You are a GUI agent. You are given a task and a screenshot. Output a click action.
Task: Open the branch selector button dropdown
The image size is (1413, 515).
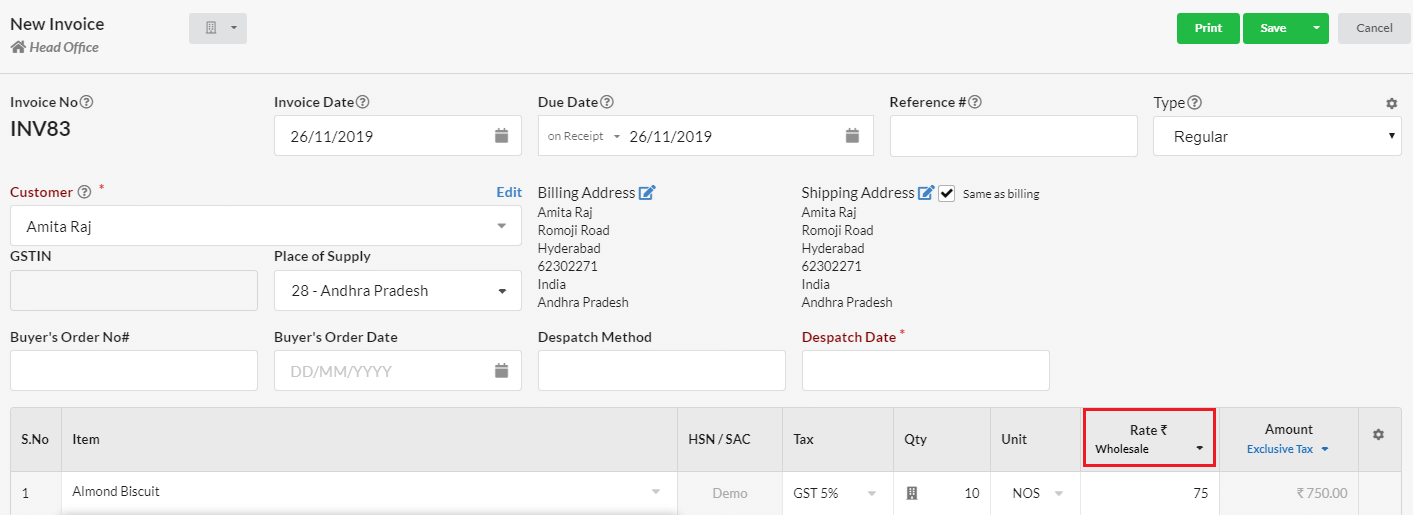coord(218,28)
